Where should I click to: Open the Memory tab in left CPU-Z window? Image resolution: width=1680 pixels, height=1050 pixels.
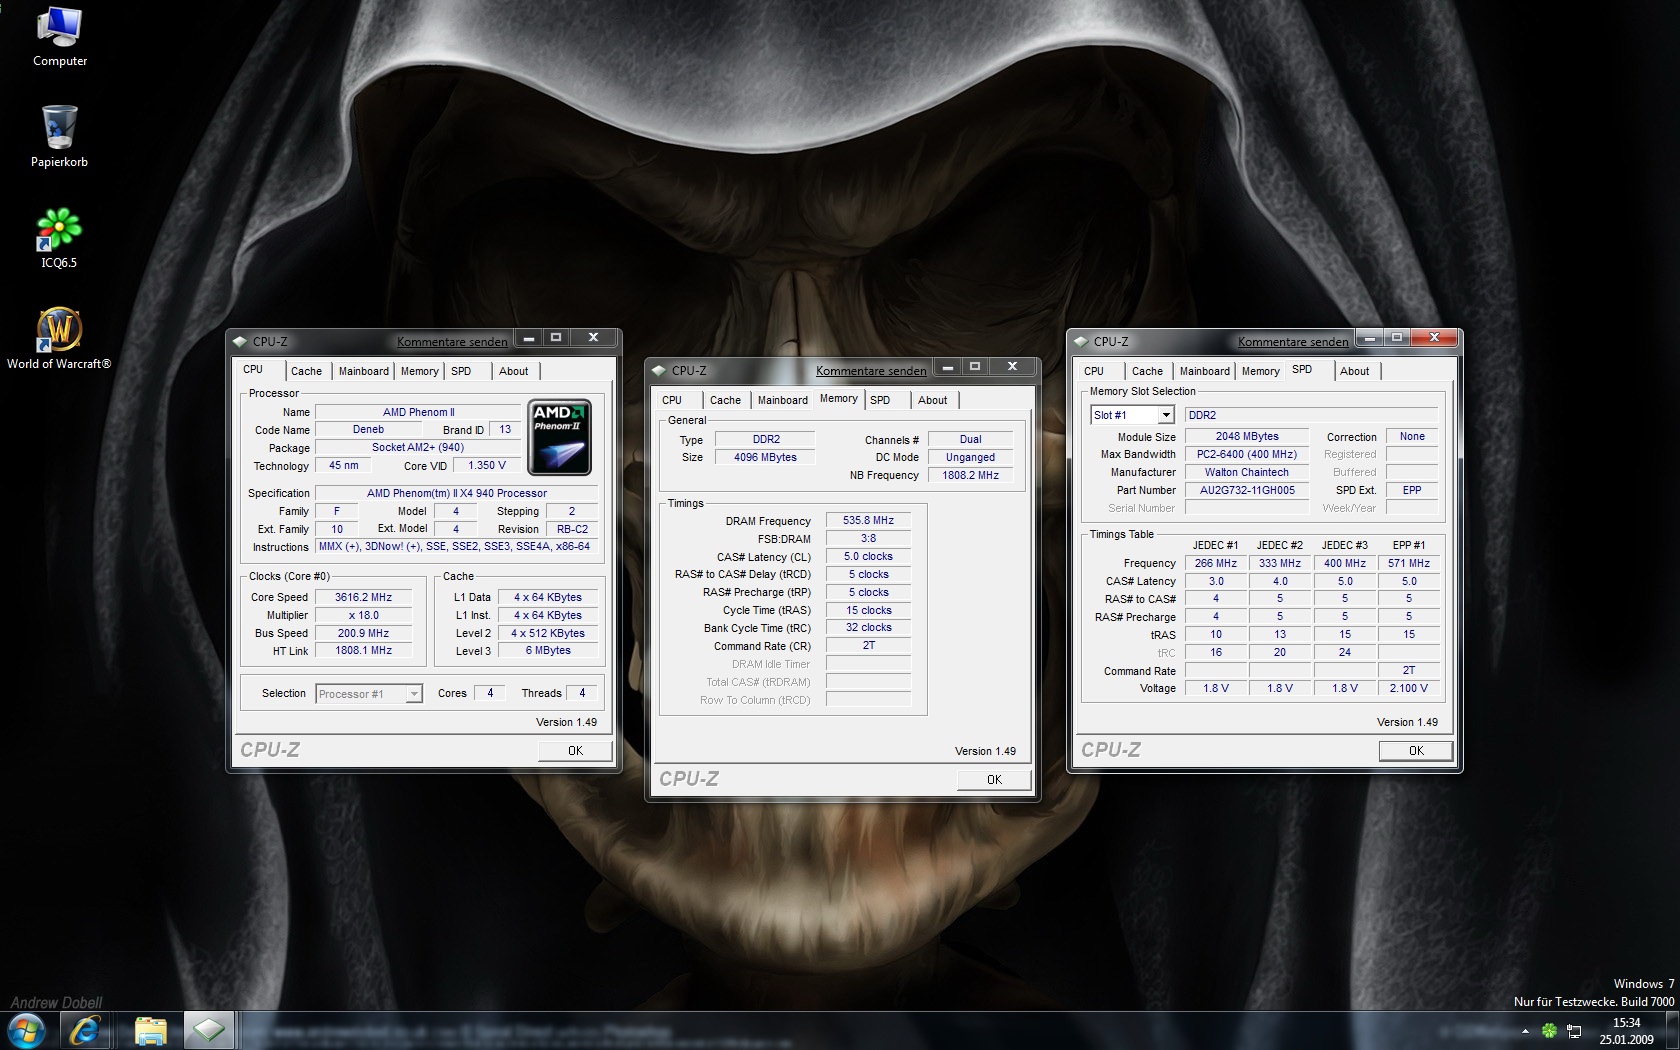[419, 371]
